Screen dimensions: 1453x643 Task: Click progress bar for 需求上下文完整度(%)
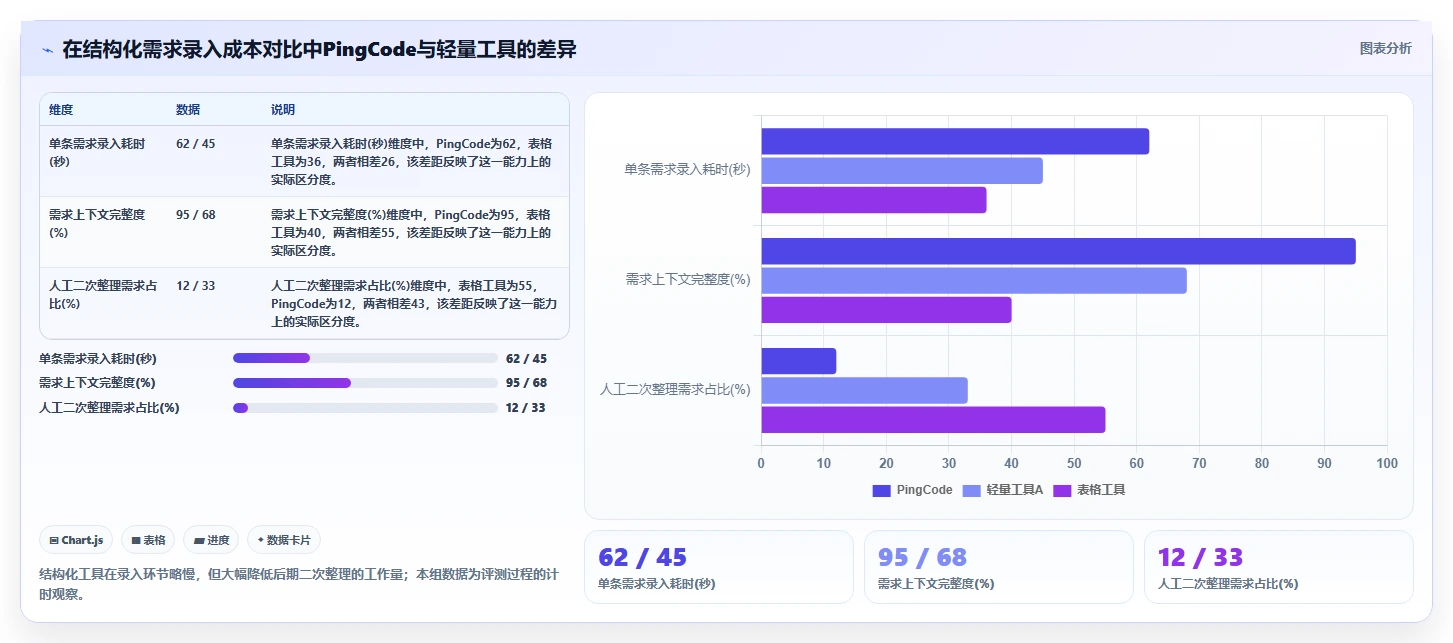365,383
